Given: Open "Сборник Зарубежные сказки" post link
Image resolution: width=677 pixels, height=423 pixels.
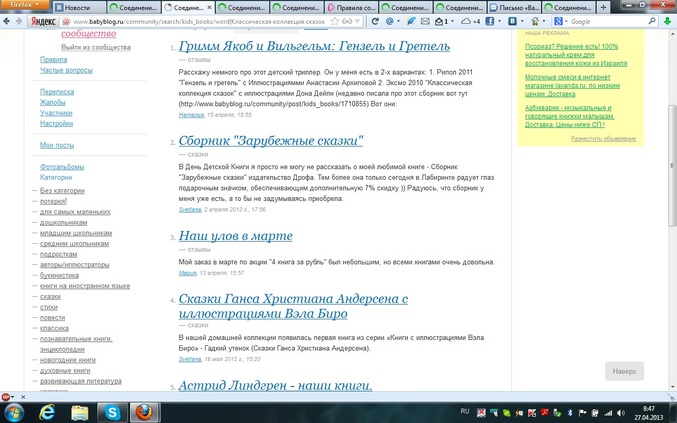Looking at the screenshot, I should click(271, 141).
